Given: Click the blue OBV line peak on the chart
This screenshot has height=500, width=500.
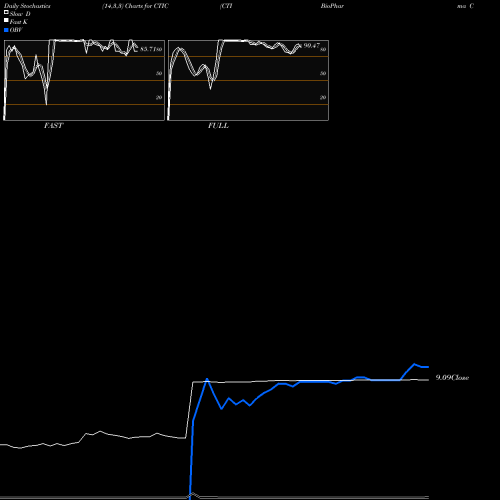Looking at the screenshot, I should point(414,364).
